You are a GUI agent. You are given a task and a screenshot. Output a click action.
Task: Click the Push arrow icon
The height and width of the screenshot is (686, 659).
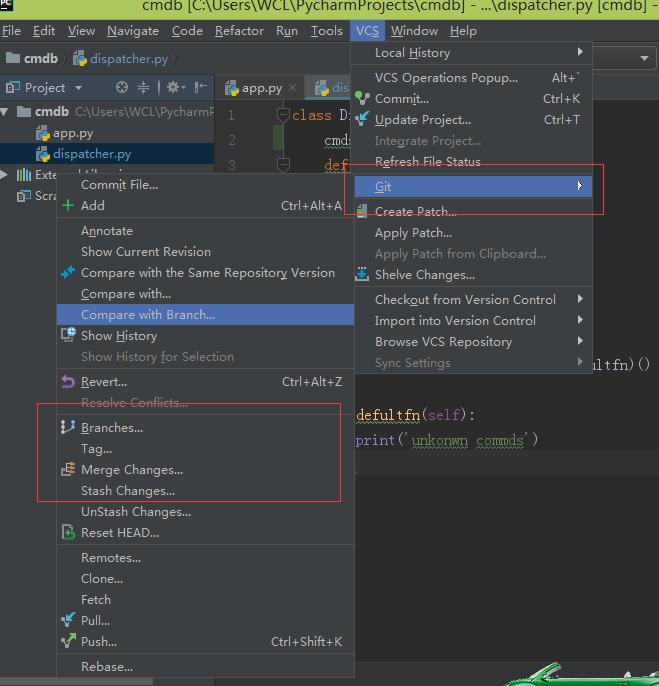coord(68,641)
